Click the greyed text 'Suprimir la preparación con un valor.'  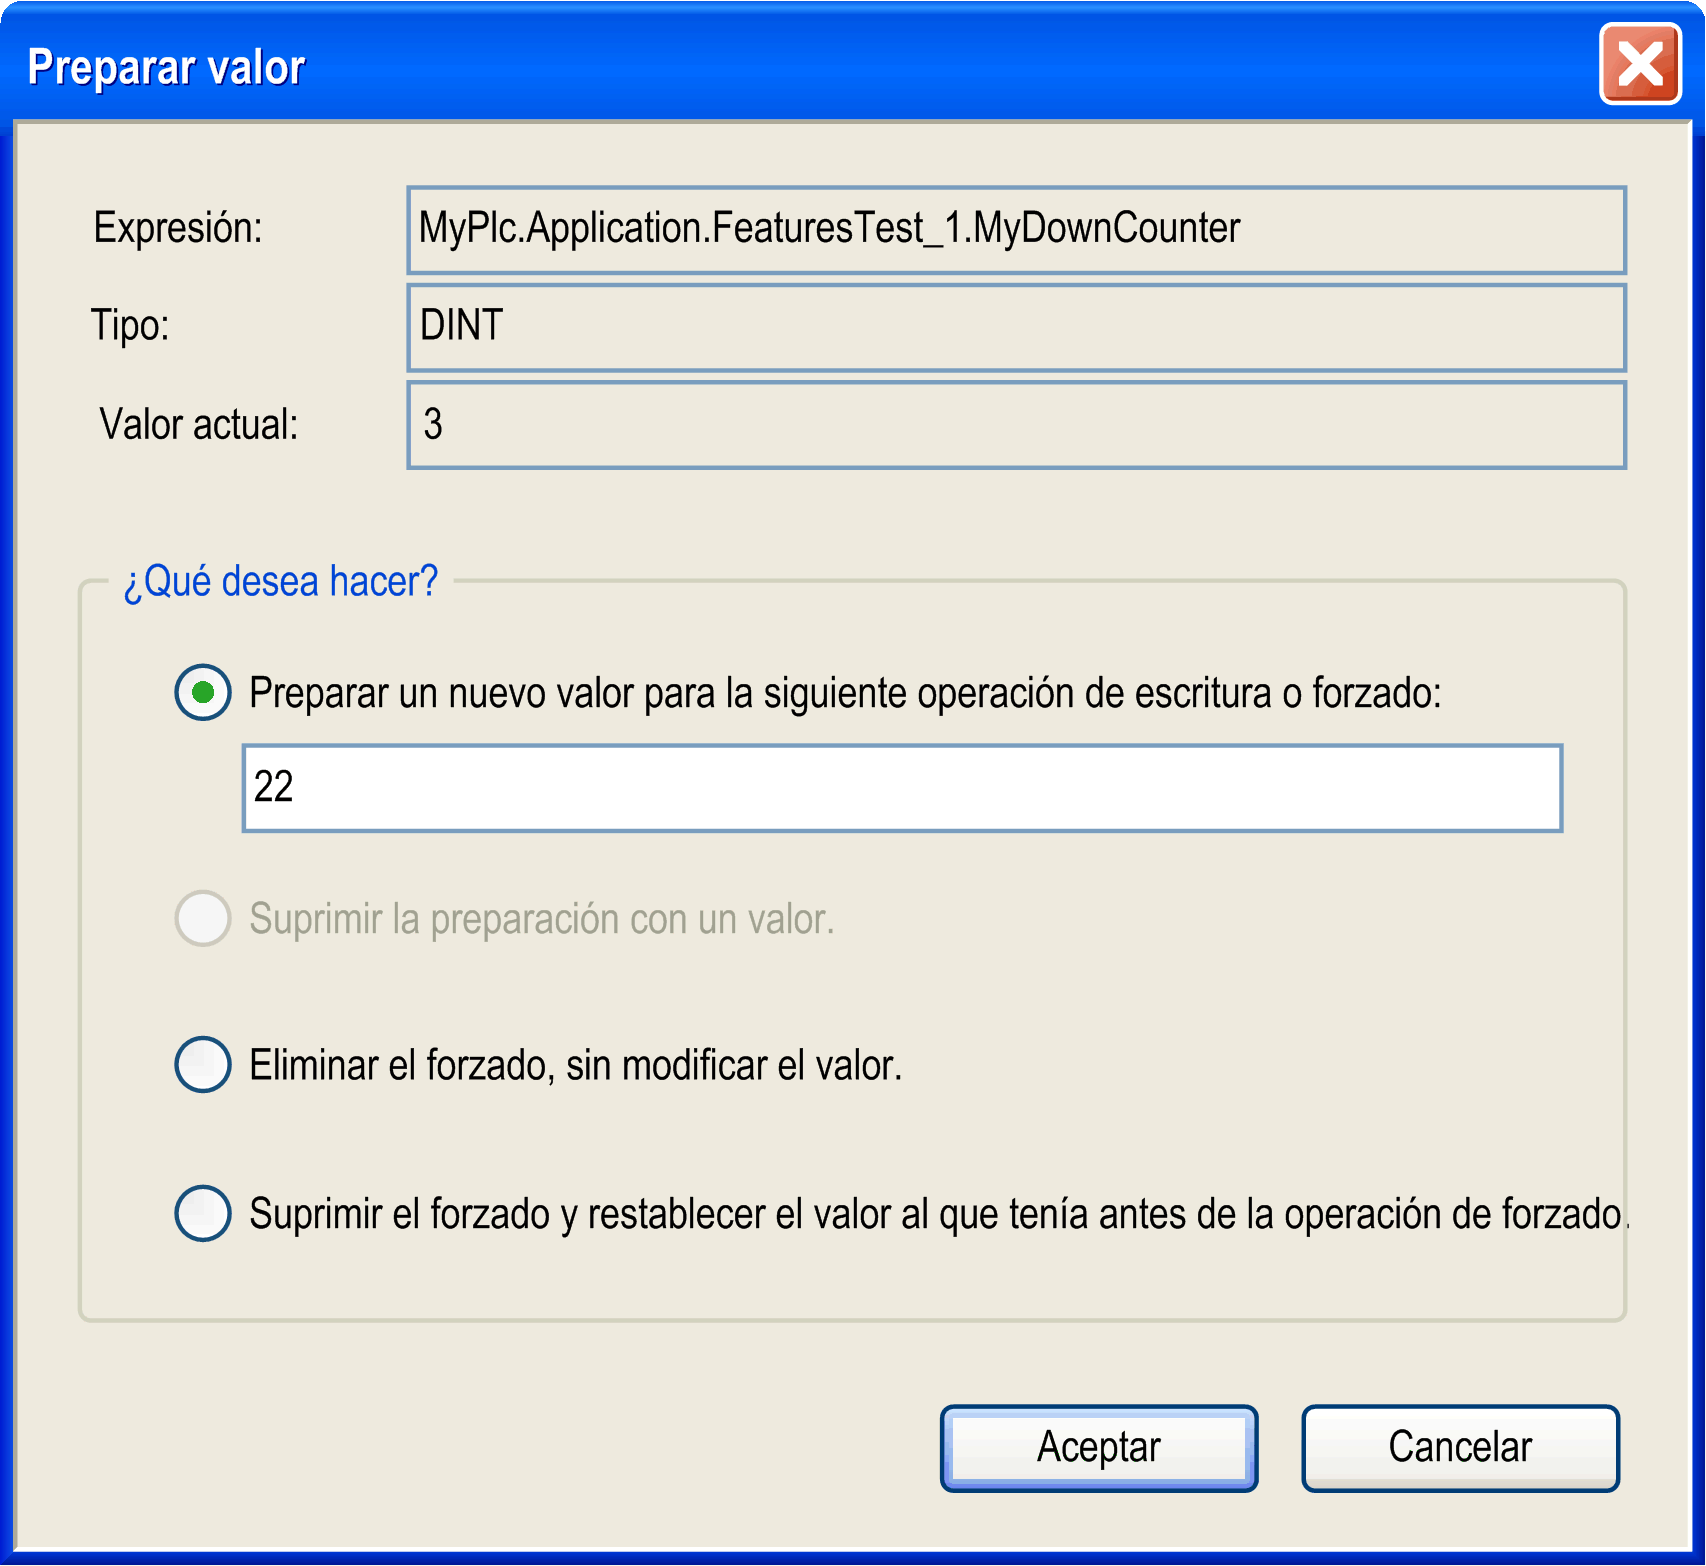pos(541,919)
